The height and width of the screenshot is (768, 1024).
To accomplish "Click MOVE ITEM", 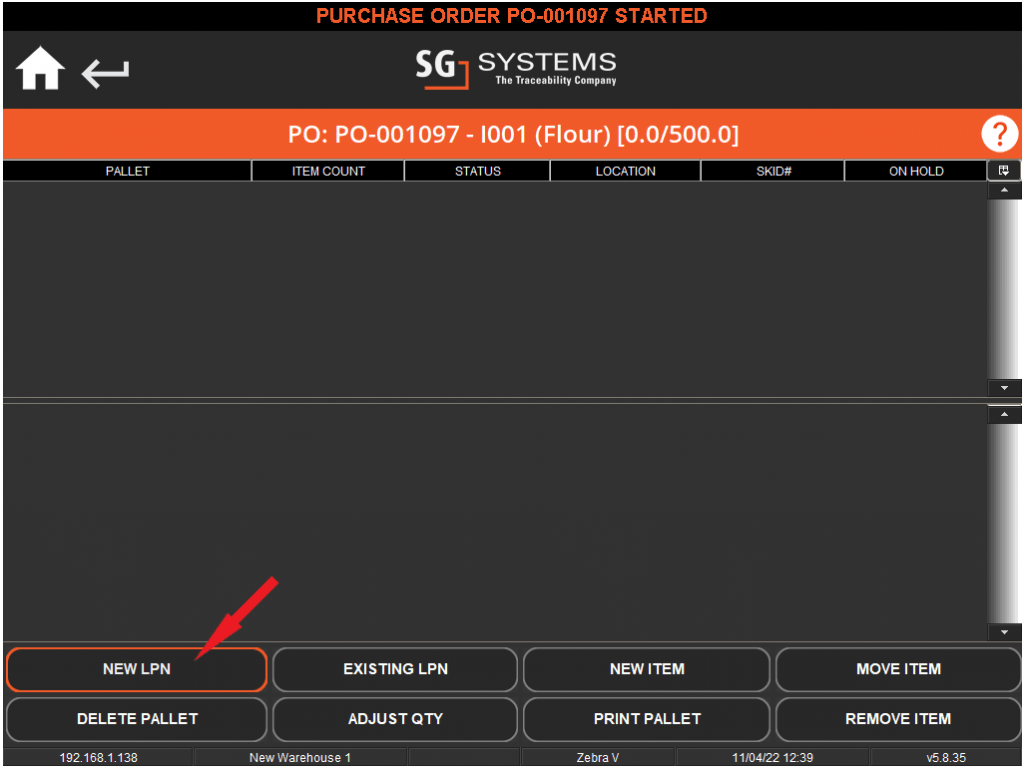I will tap(897, 669).
